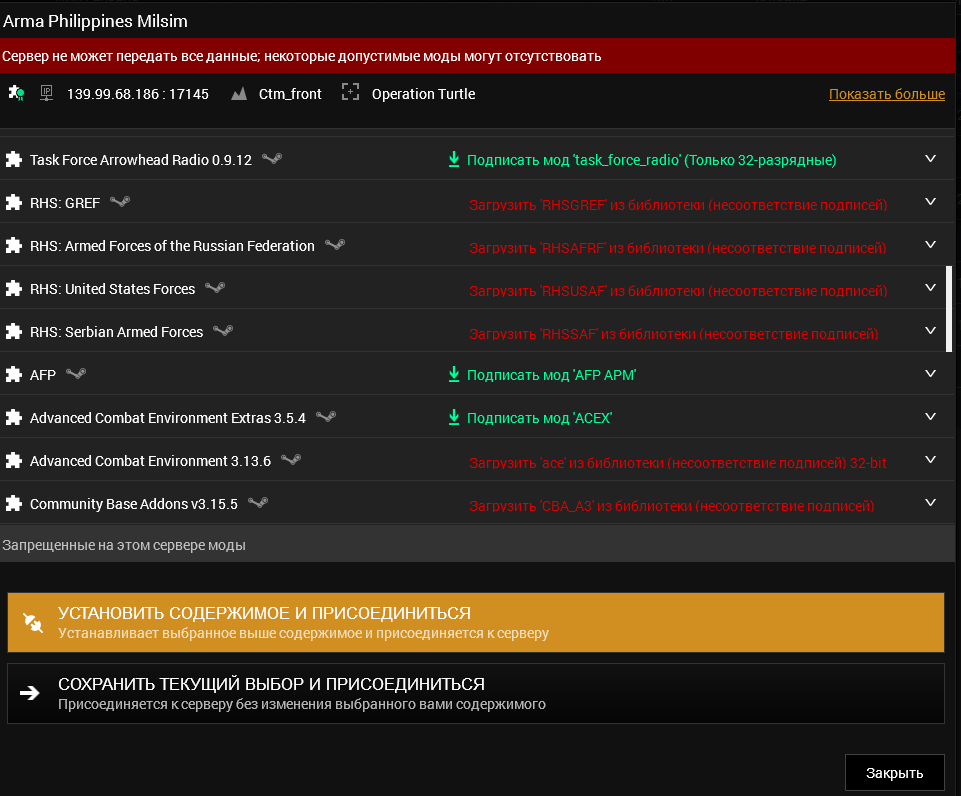Click the map terrain icon near Ctm_front

(239, 94)
